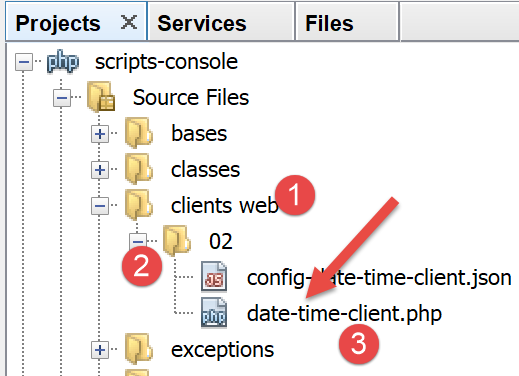Select the 02 folder name

[x=221, y=241]
